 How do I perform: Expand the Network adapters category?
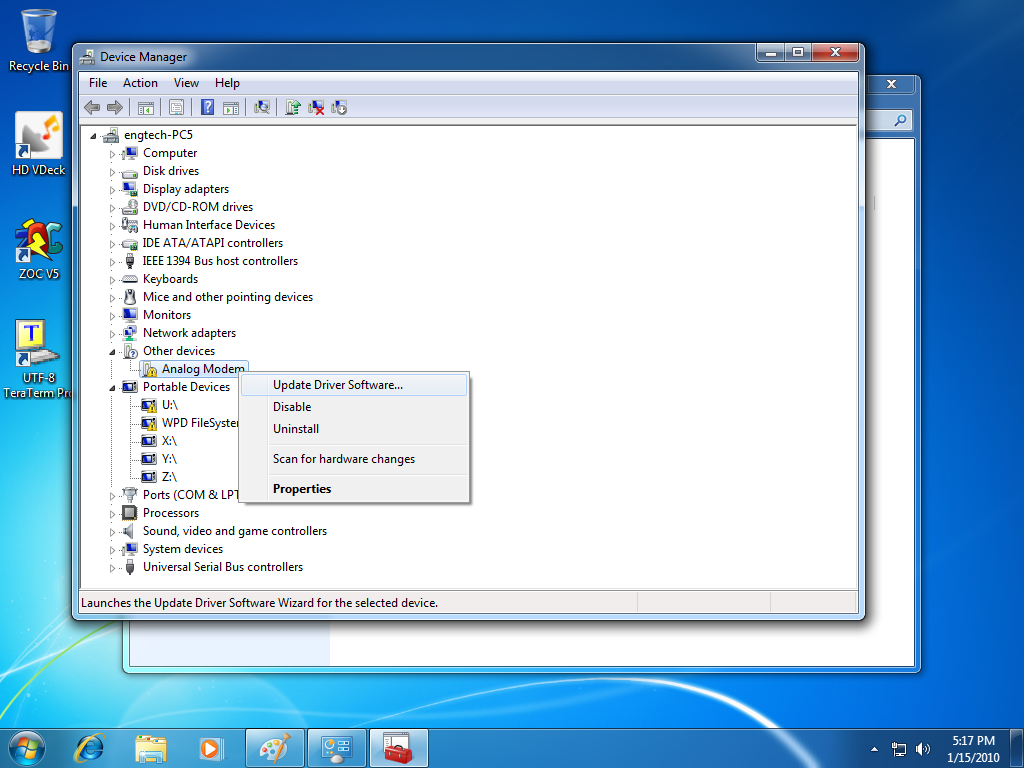(x=113, y=333)
